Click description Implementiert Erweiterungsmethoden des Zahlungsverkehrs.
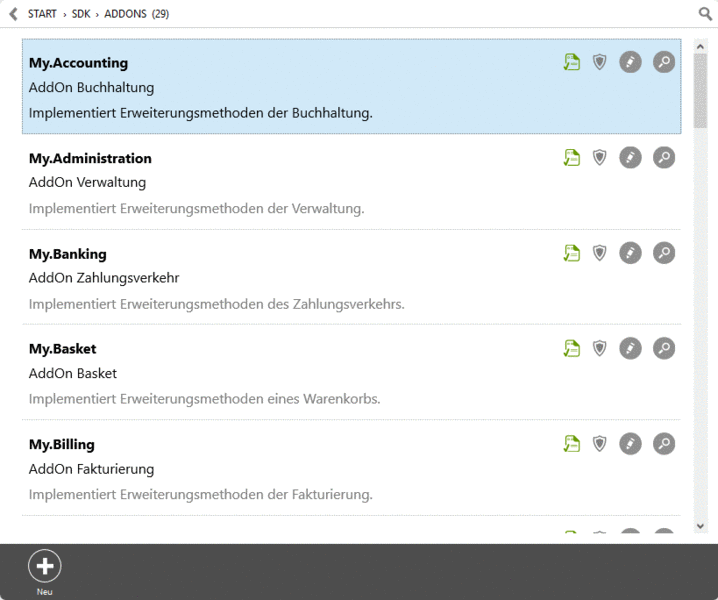 [217, 304]
